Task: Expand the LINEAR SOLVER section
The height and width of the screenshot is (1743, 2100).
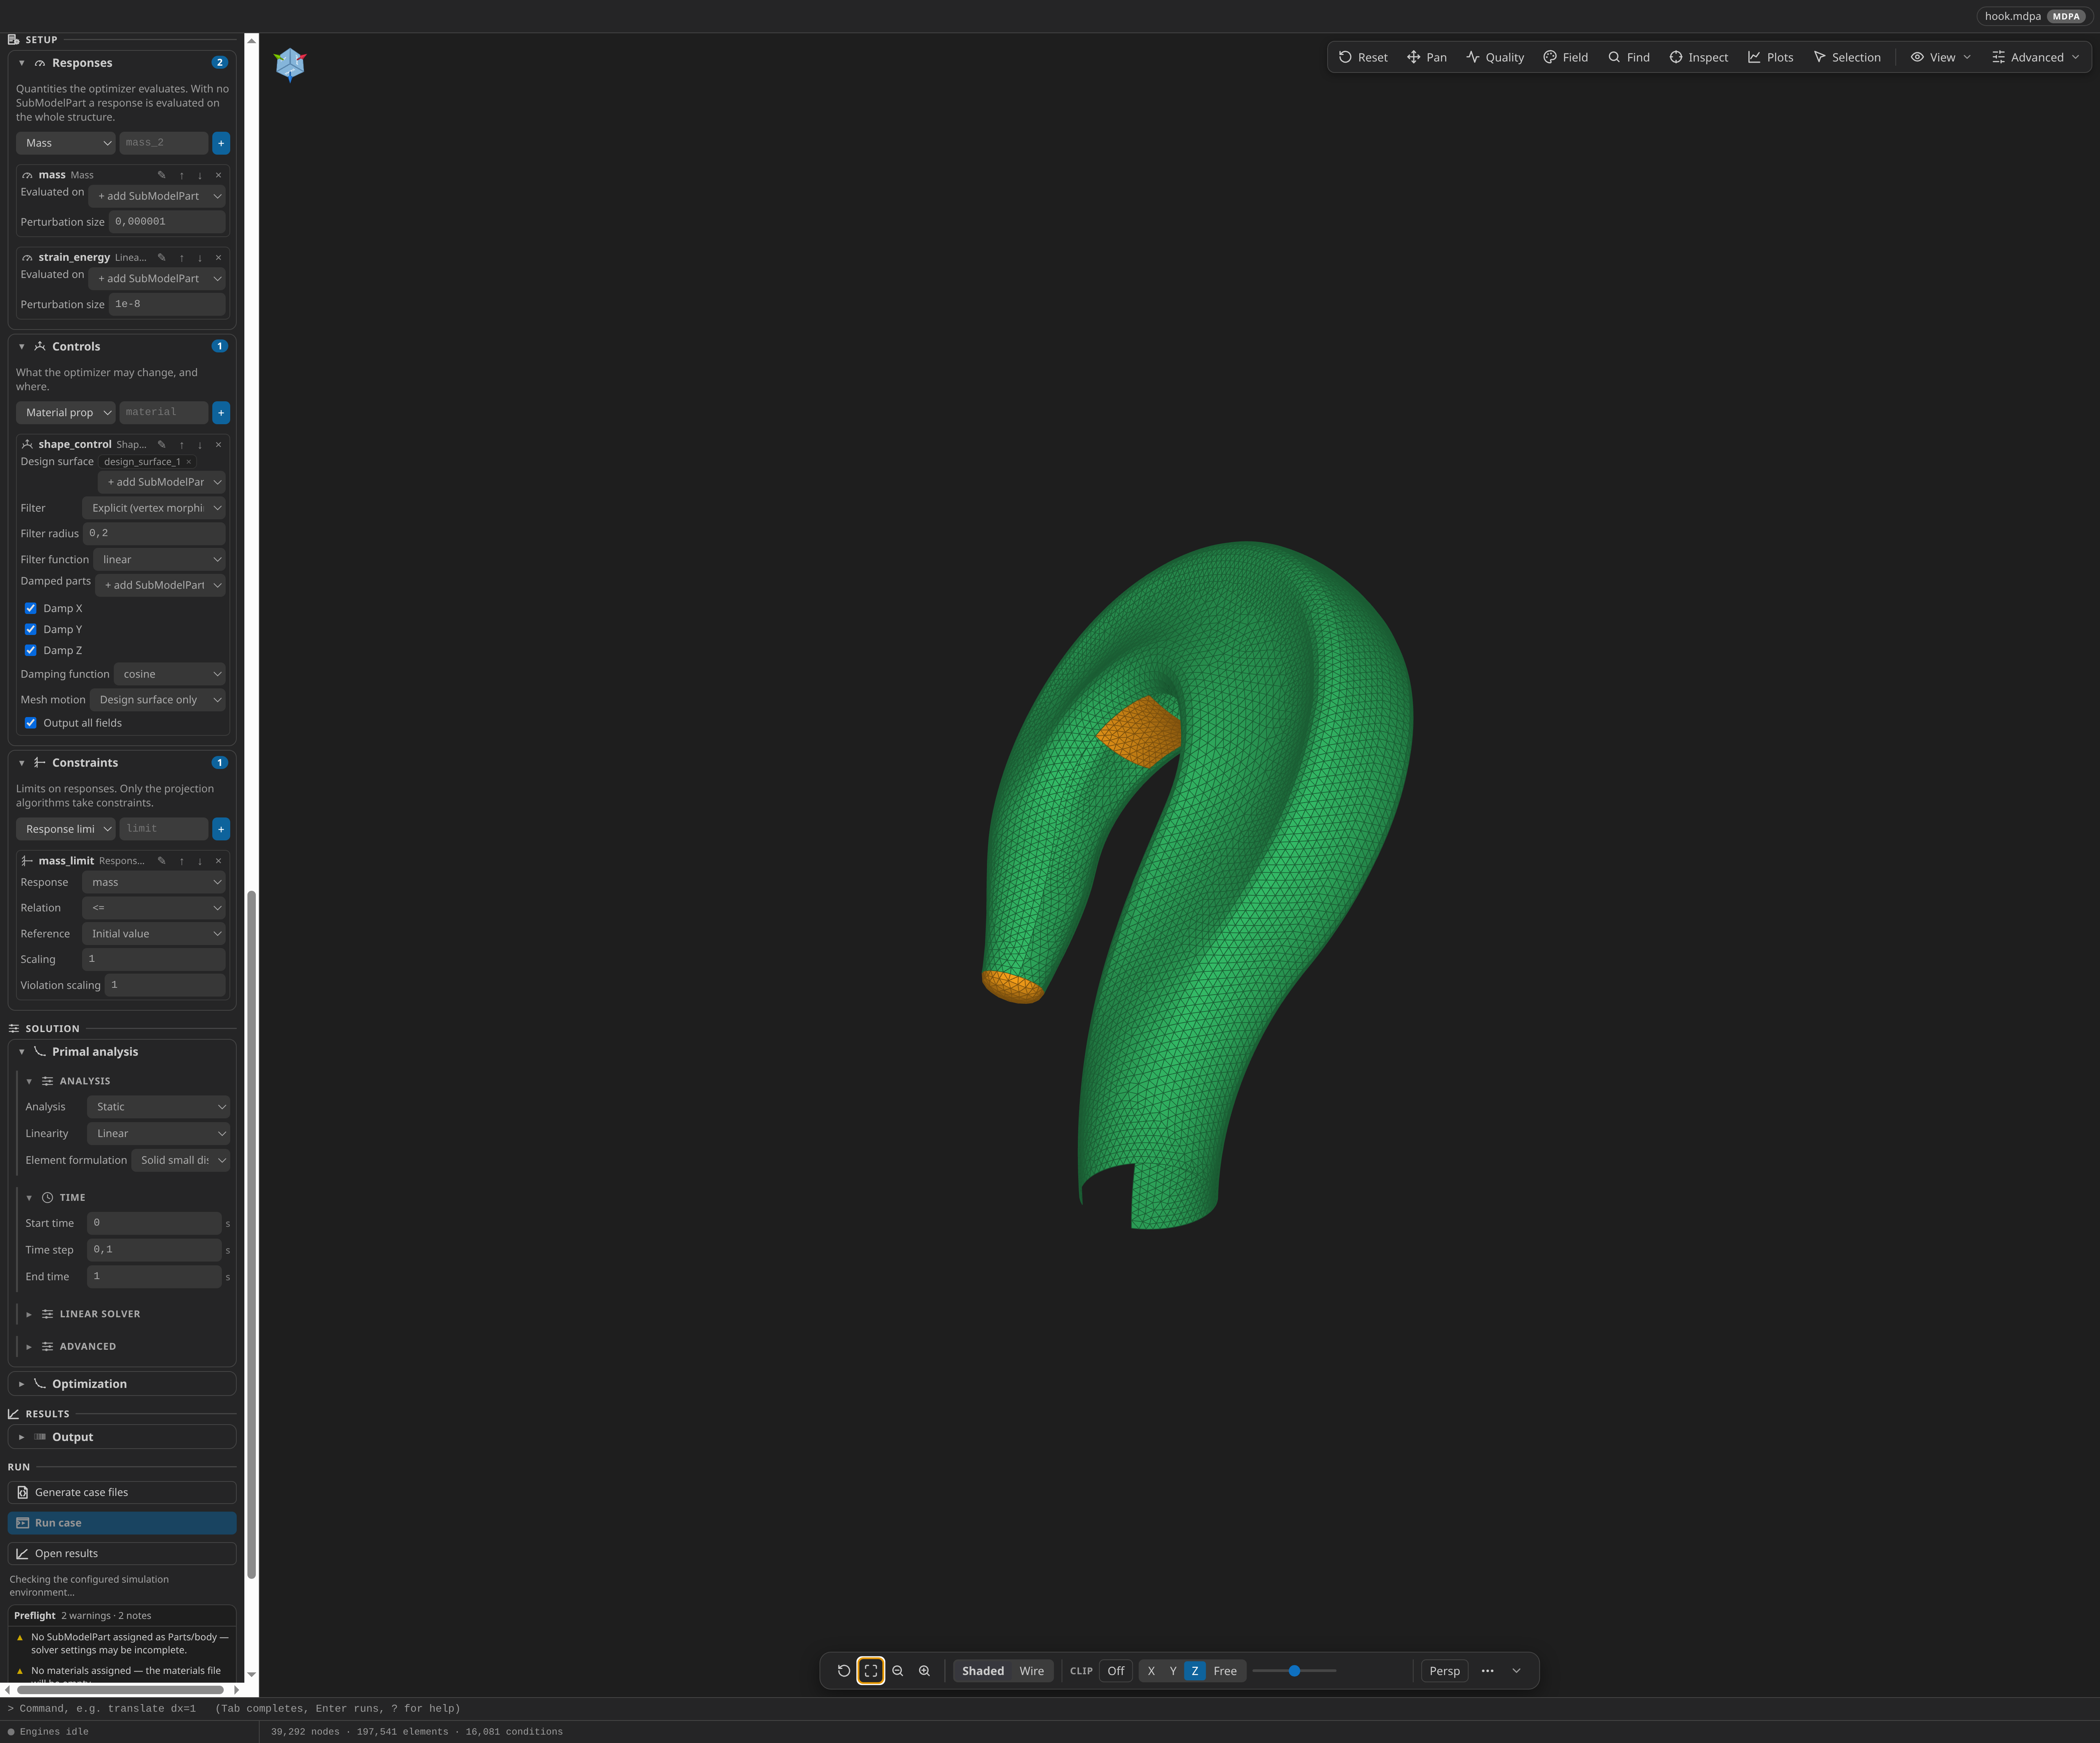Action: [x=100, y=1314]
